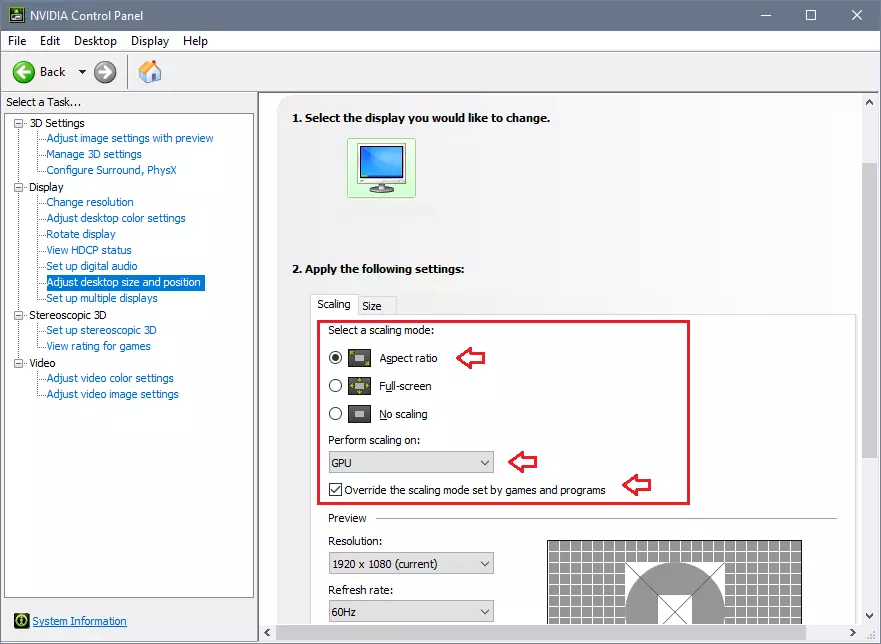The height and width of the screenshot is (644, 881).
Task: Click the horizontal scrollbar thumb
Action: [541, 632]
